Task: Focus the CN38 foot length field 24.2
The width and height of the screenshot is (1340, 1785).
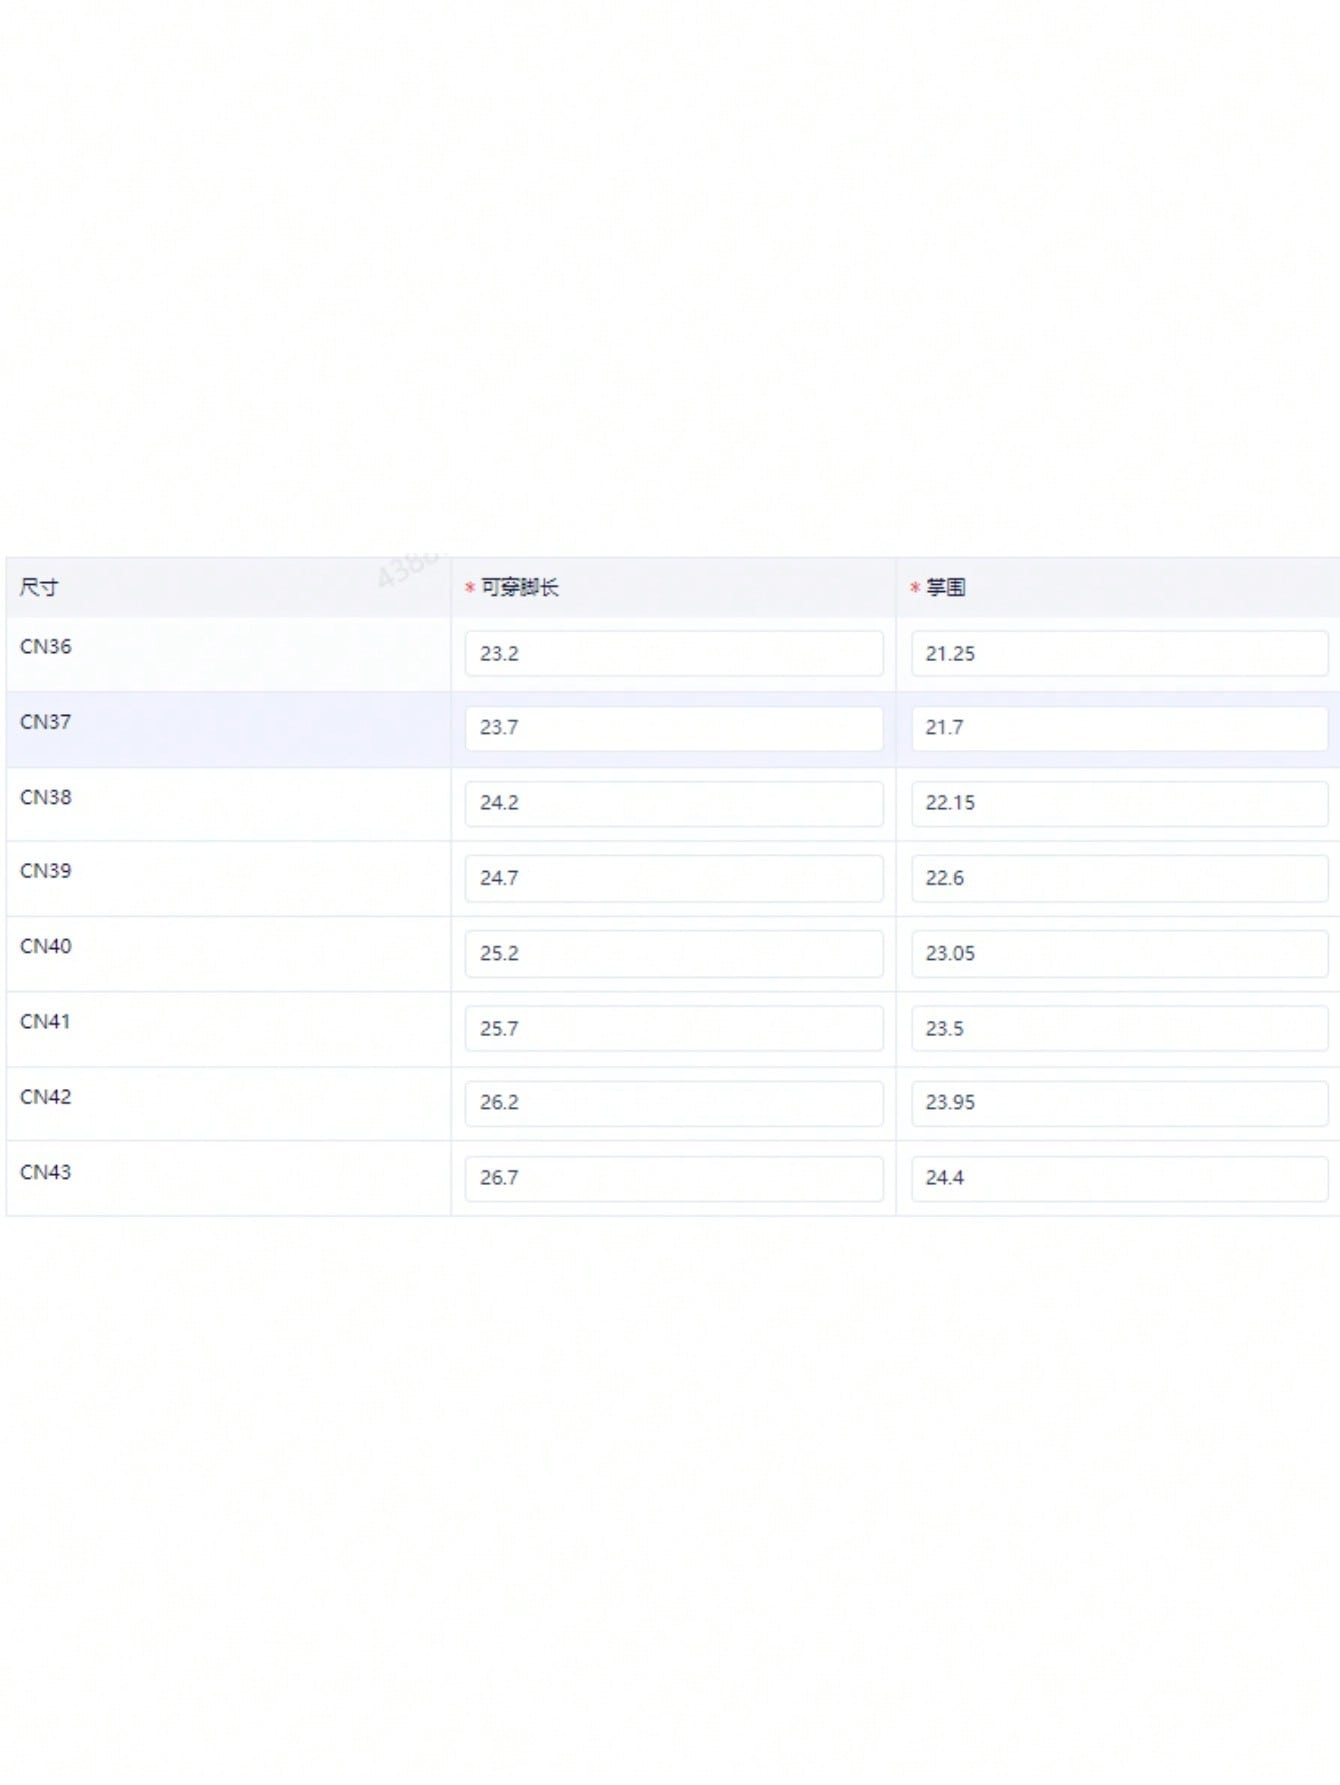Action: tap(673, 803)
